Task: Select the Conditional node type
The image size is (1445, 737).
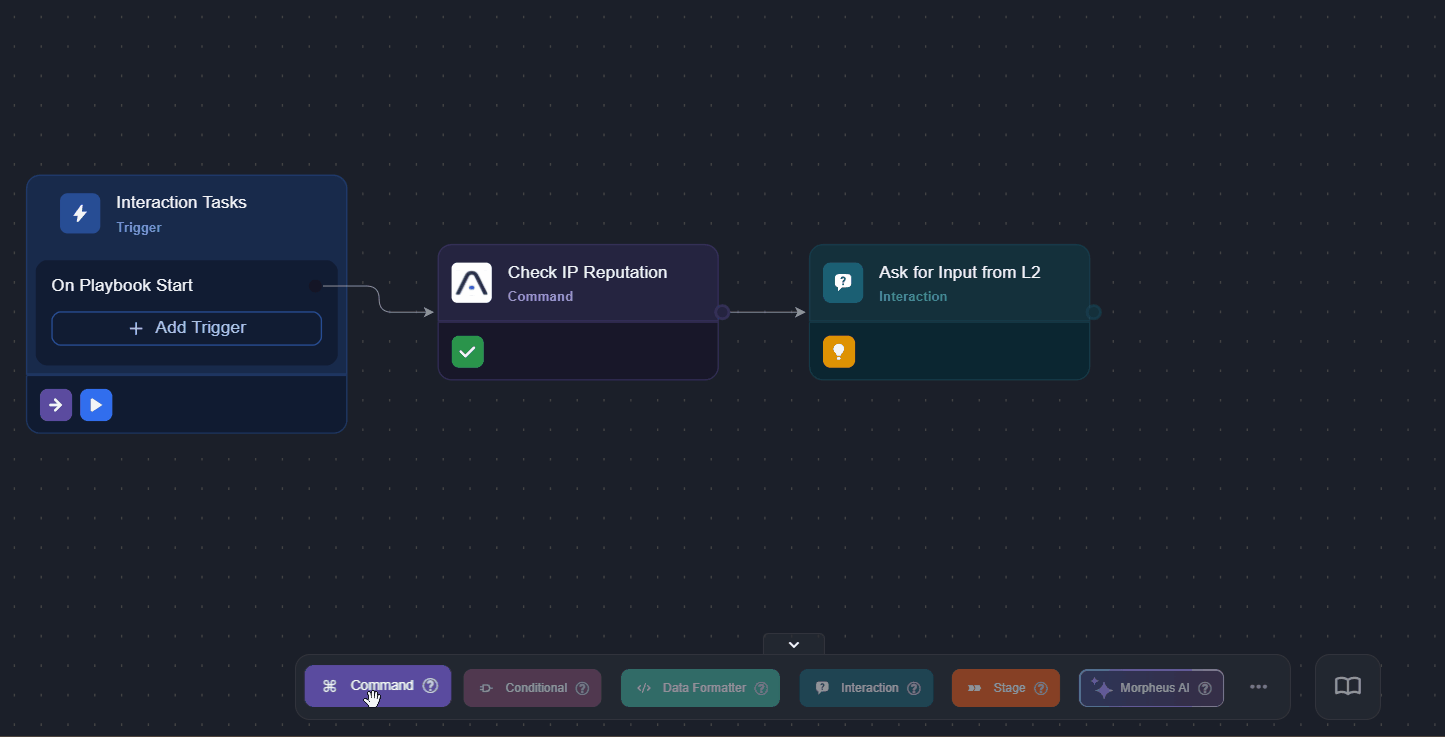Action: pos(532,688)
